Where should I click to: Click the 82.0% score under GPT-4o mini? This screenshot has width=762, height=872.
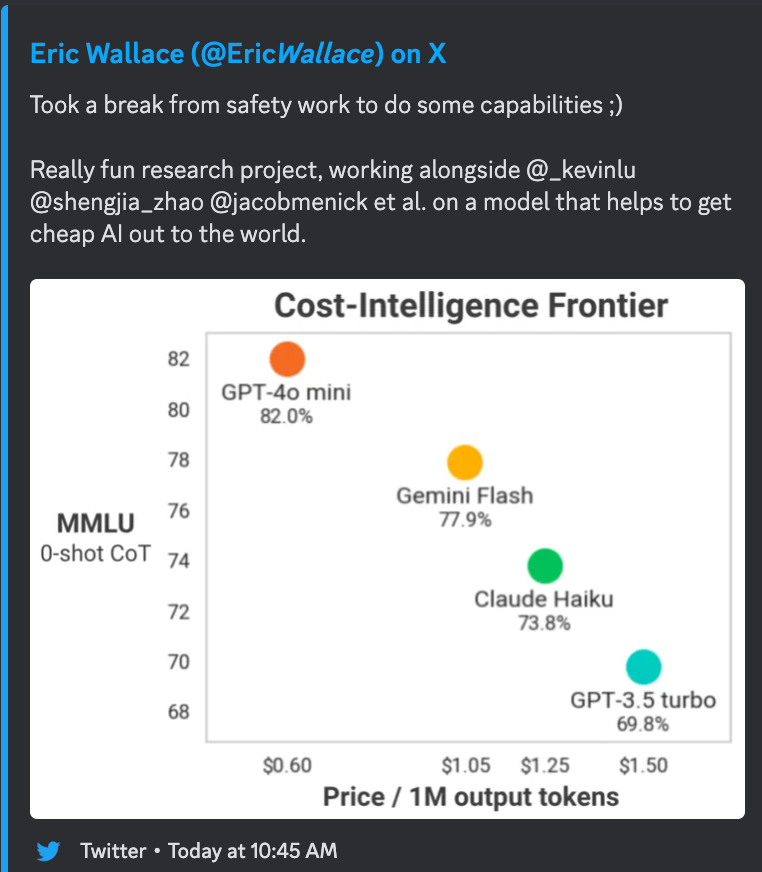[286, 416]
